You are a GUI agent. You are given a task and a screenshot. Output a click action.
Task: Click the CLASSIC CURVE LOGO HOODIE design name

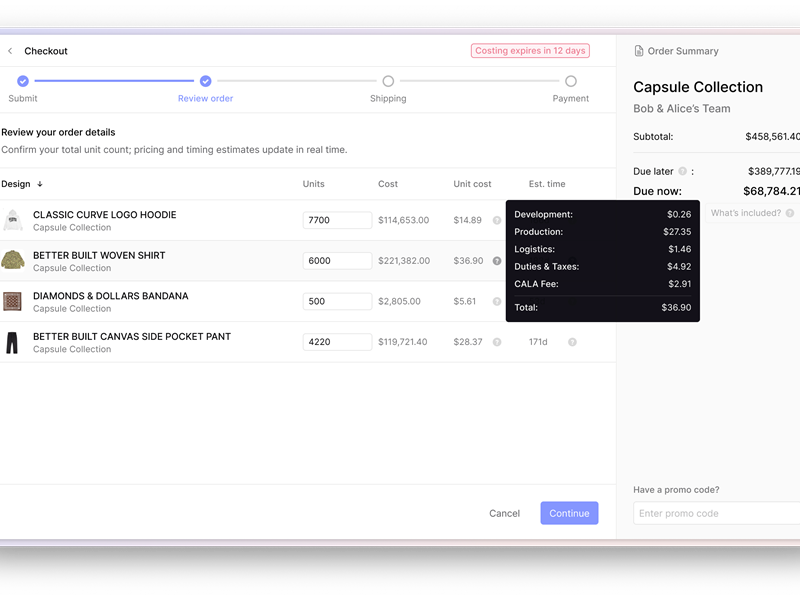tap(105, 215)
